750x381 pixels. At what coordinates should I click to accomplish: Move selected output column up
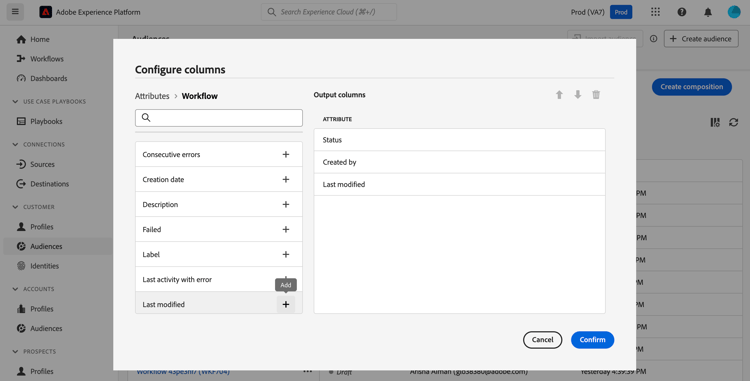[559, 95]
